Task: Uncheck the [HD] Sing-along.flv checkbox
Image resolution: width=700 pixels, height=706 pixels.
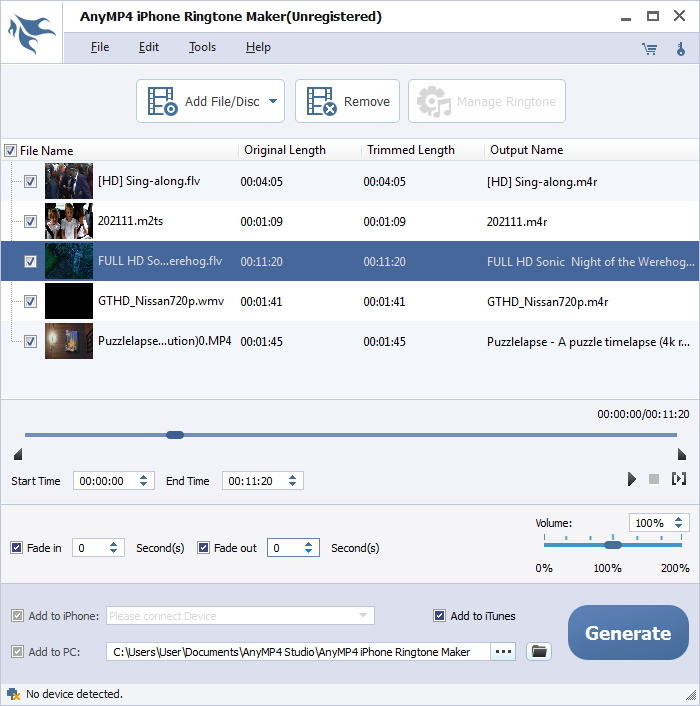Action: (x=30, y=181)
